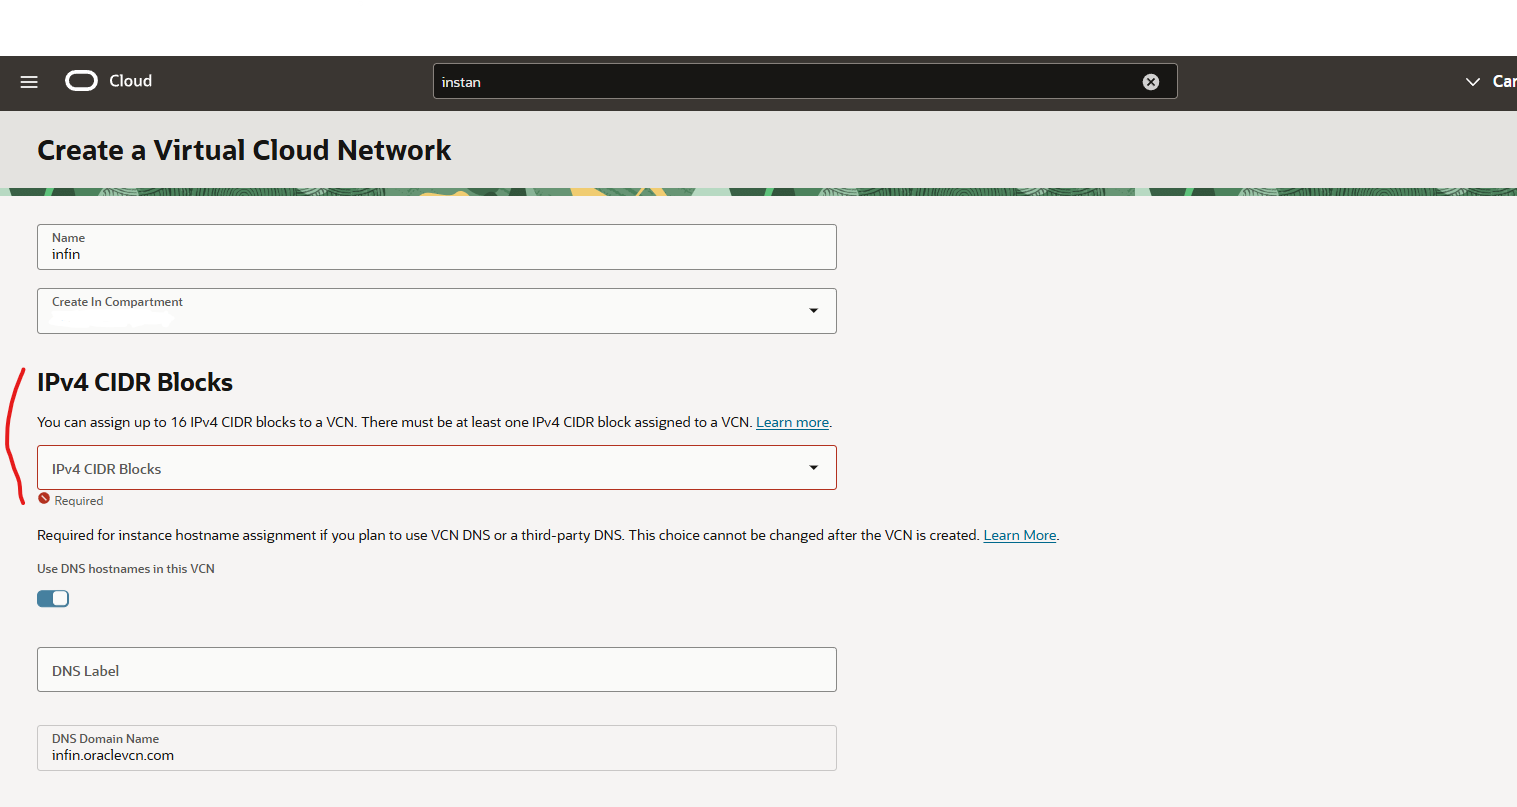Open the IPv4 CIDR Blocks dropdown
The height and width of the screenshot is (807, 1517).
coord(437,468)
